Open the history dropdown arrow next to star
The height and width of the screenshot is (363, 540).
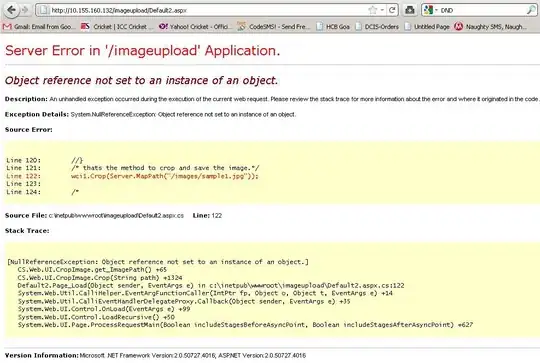382,10
